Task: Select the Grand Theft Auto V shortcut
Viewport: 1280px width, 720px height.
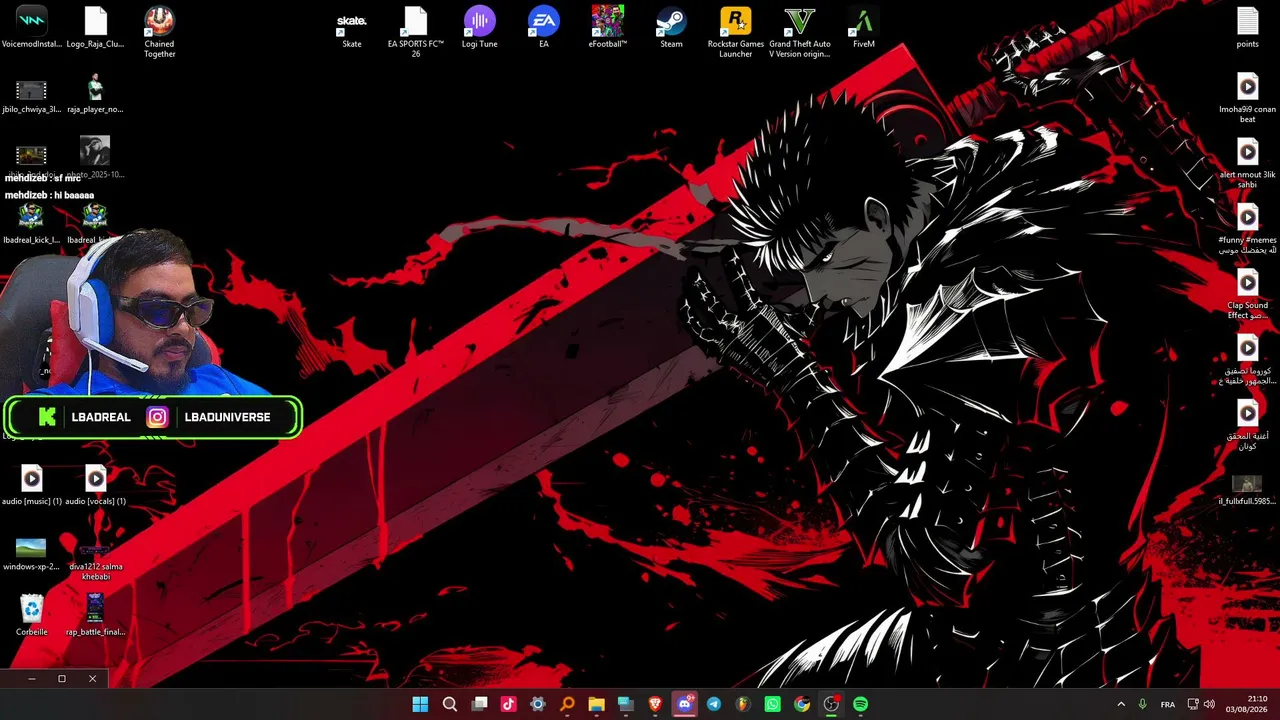Action: click(x=800, y=32)
